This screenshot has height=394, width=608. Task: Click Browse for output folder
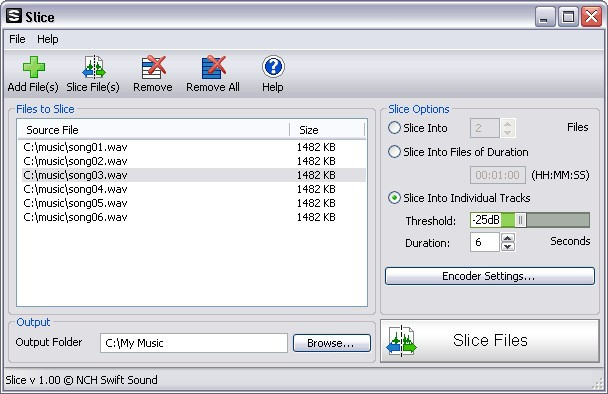click(x=332, y=343)
